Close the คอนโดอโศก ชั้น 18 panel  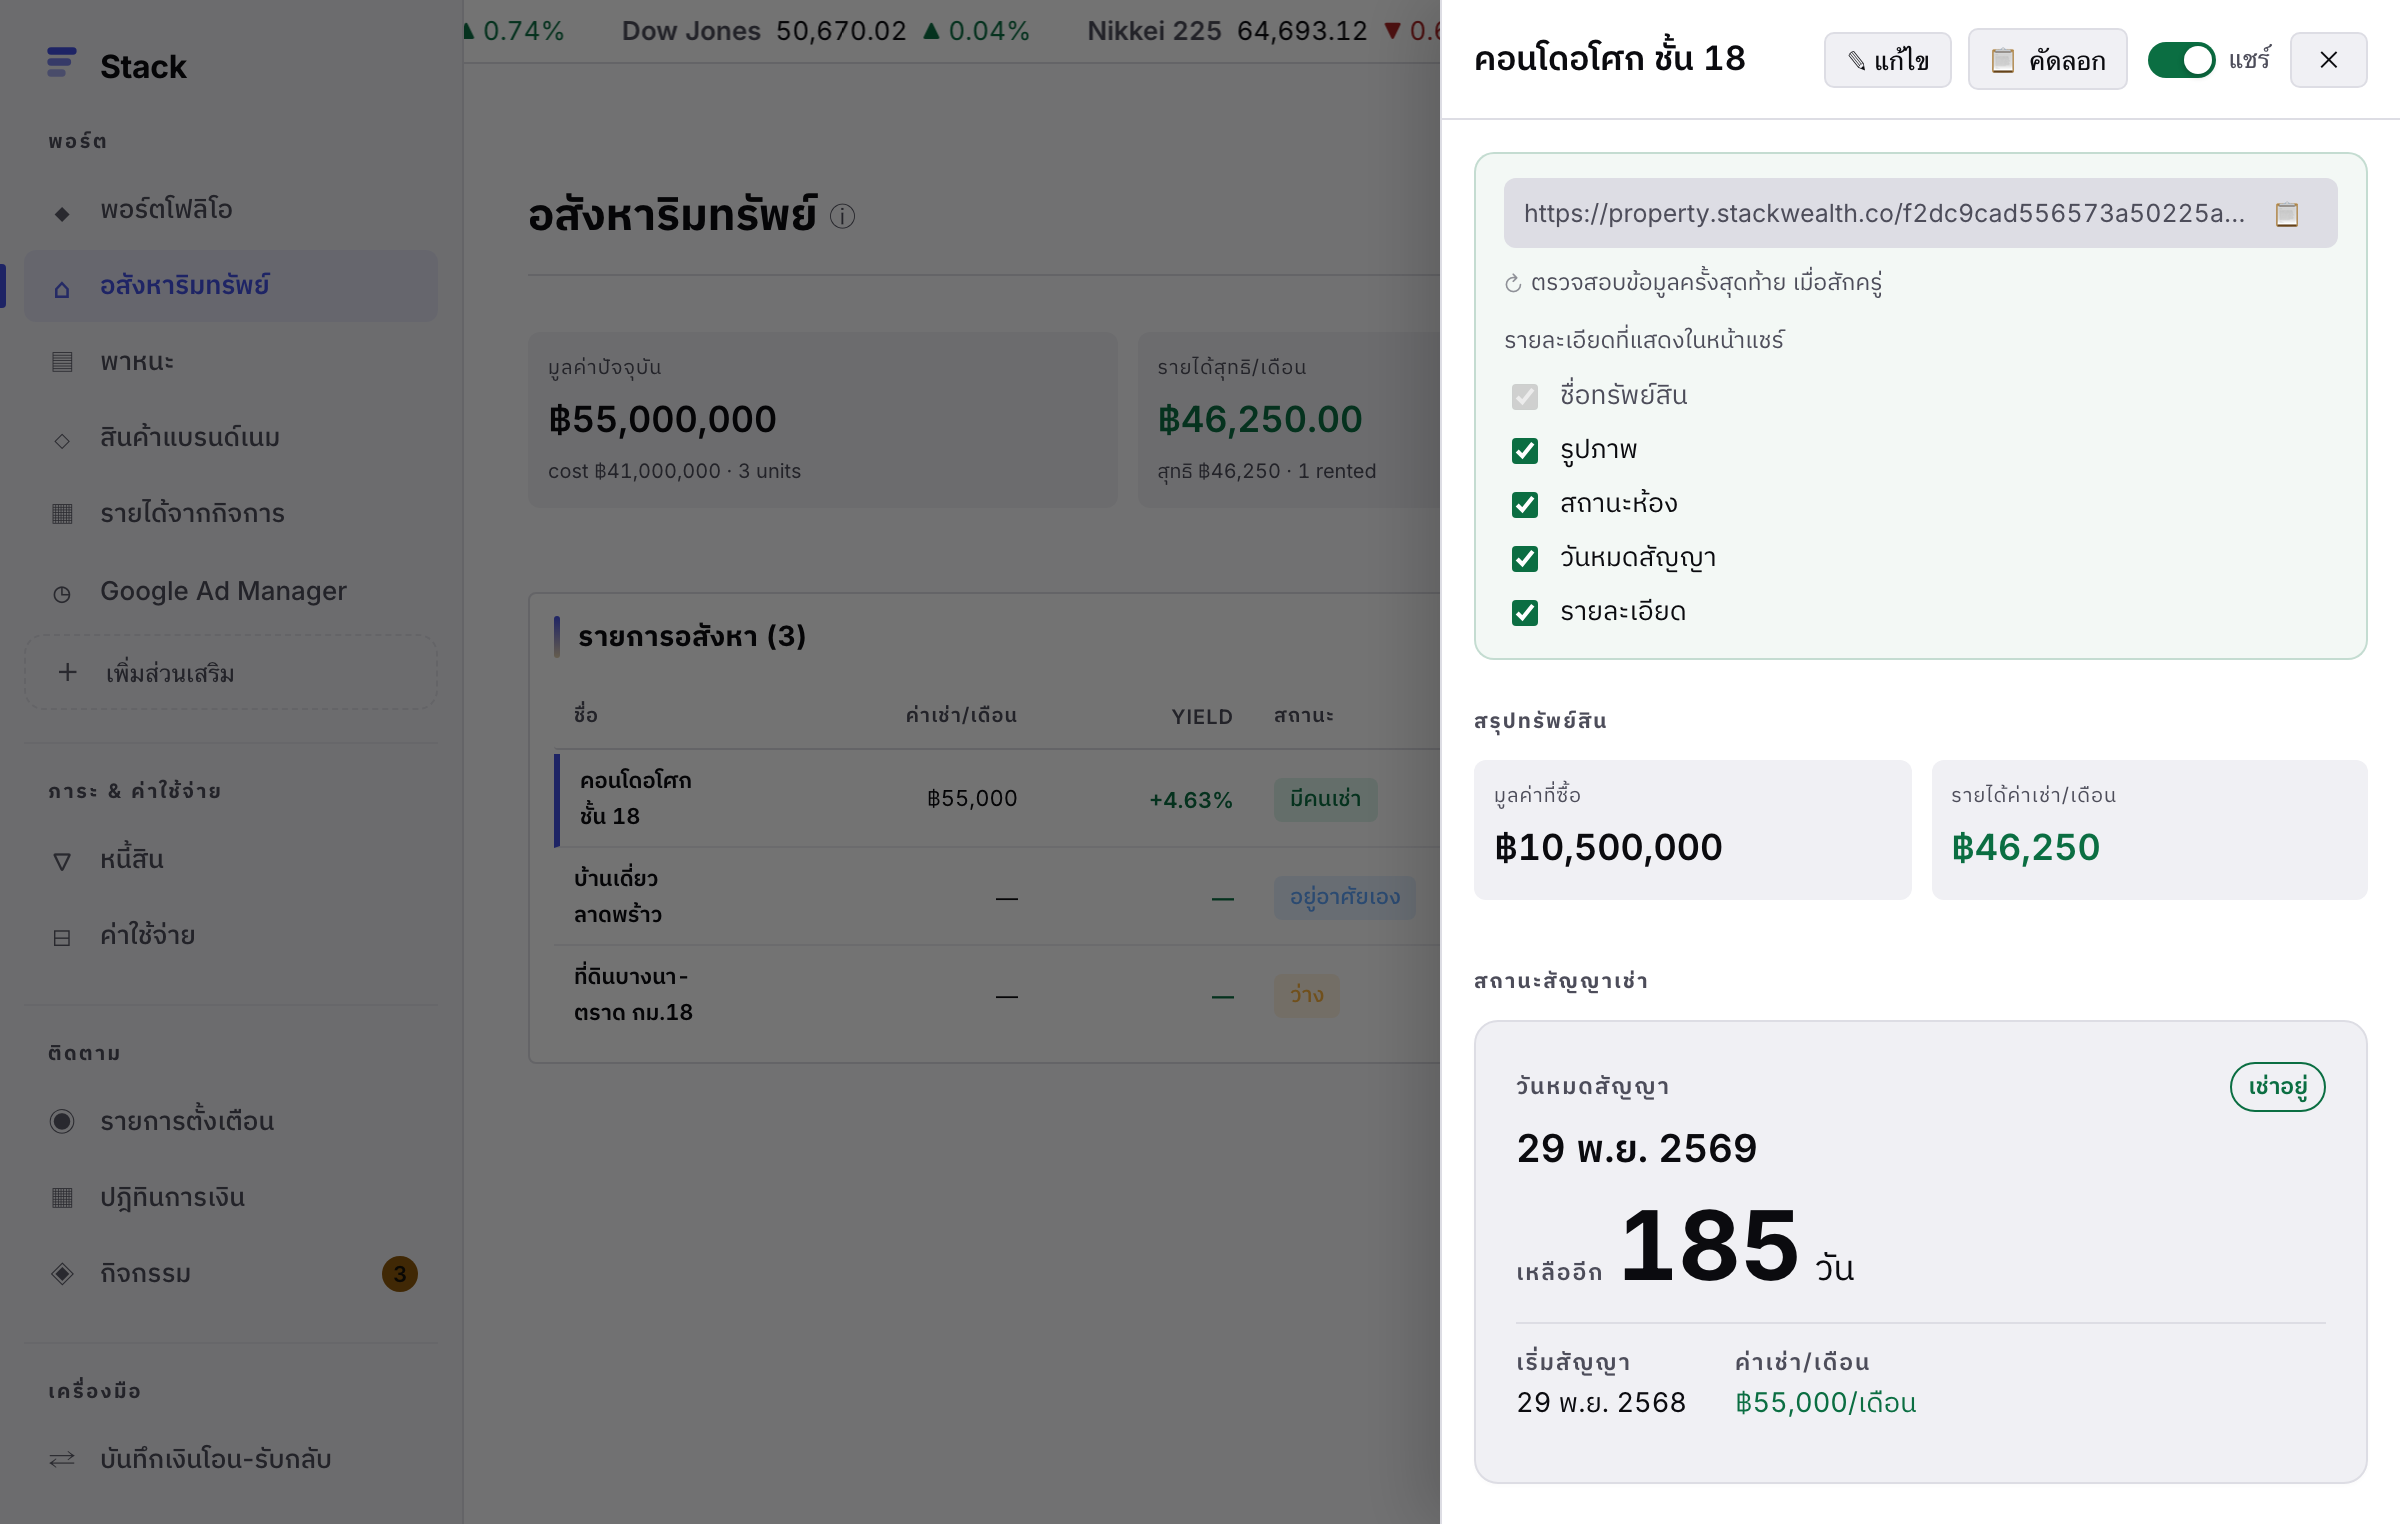pyautogui.click(x=2329, y=60)
